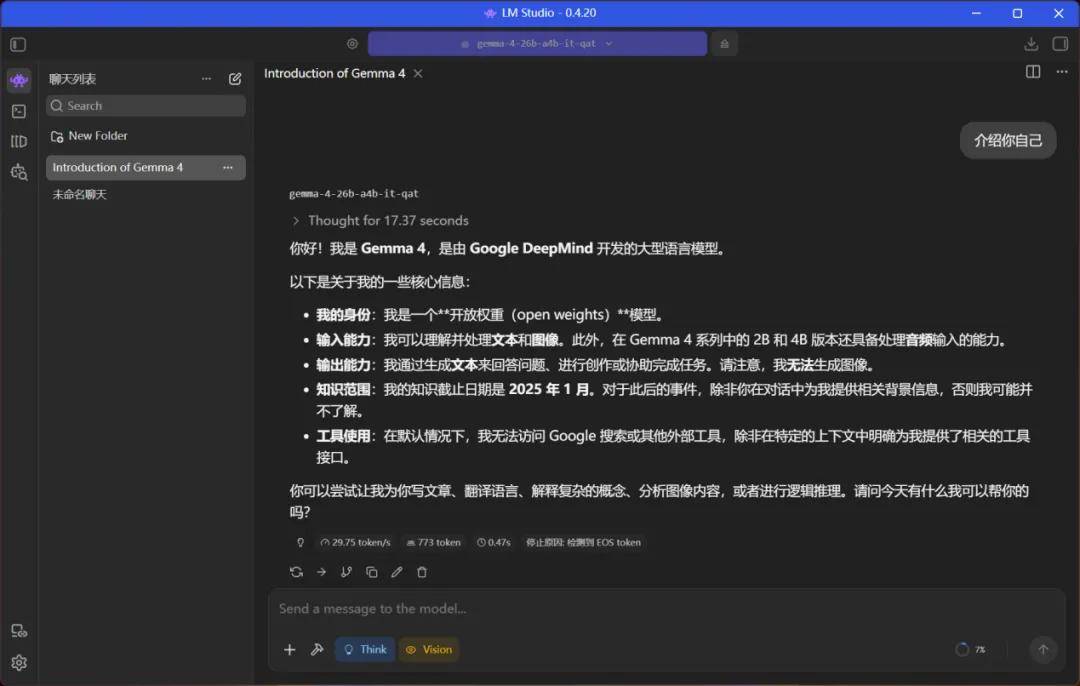
Task: Click New Folder
Action: [90, 136]
